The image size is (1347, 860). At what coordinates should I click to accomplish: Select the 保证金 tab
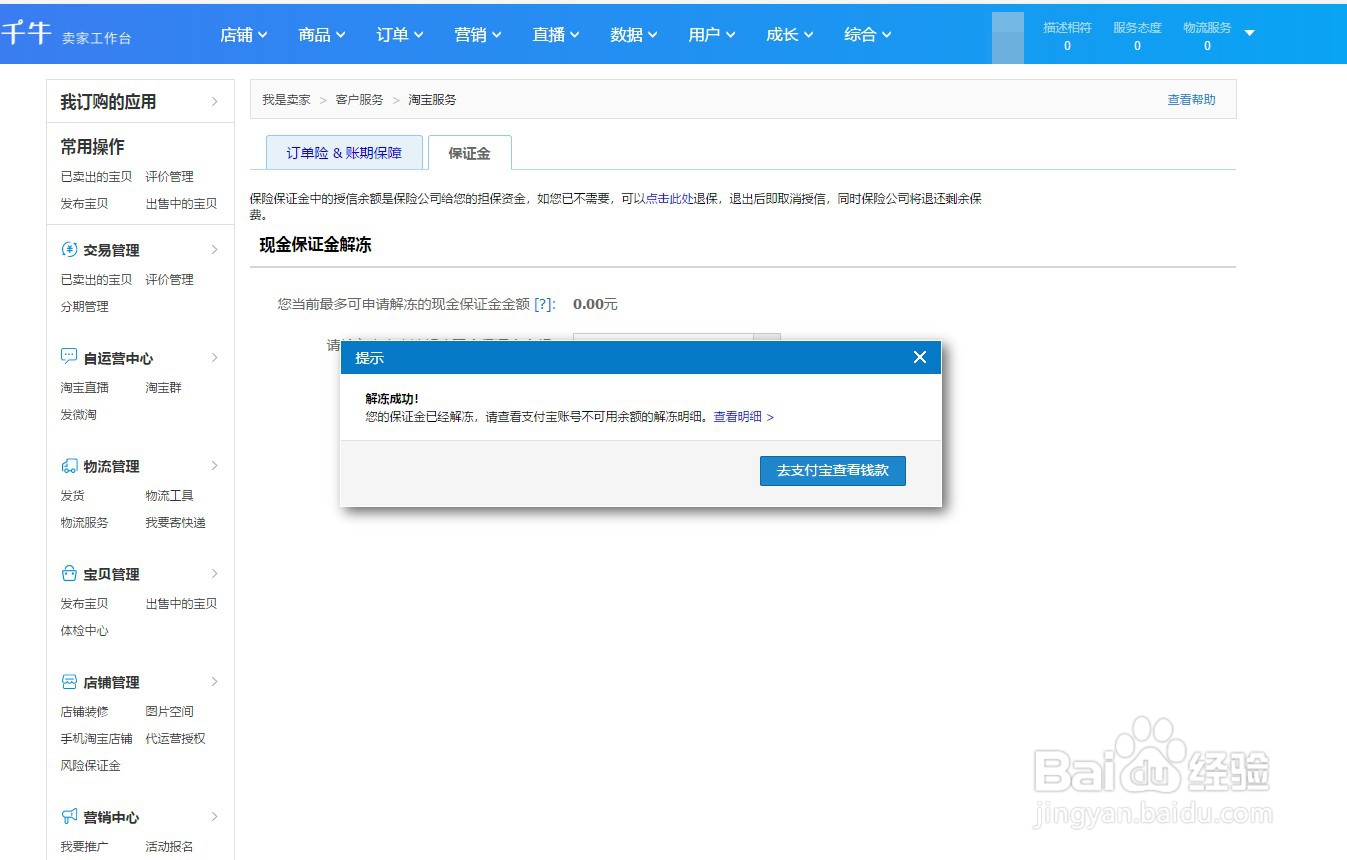469,153
